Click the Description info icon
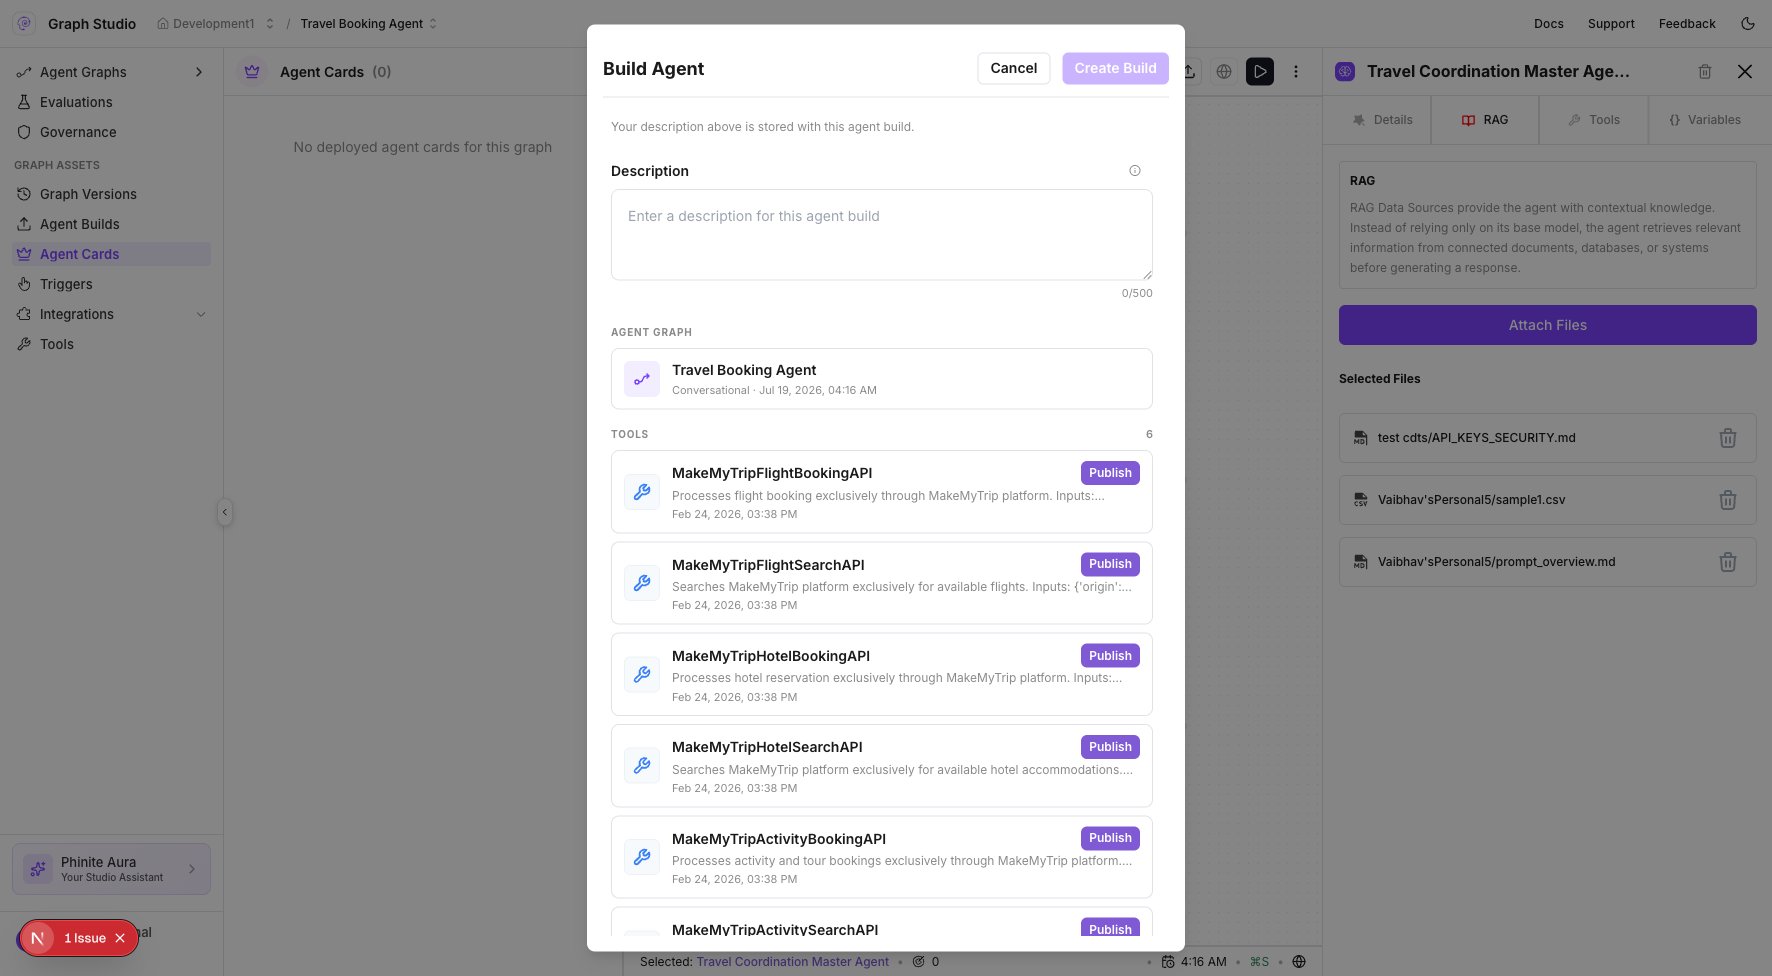This screenshot has width=1772, height=976. (1135, 171)
